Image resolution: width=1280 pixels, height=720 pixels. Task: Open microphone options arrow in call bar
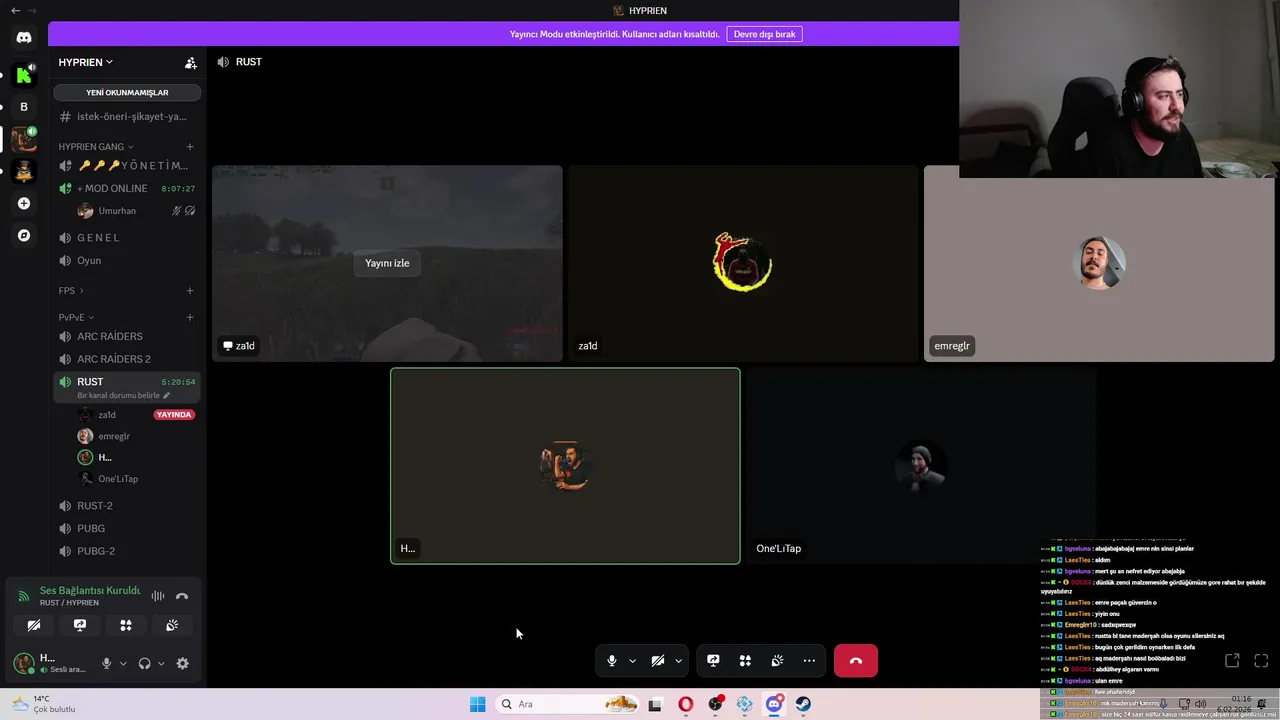click(x=632, y=661)
